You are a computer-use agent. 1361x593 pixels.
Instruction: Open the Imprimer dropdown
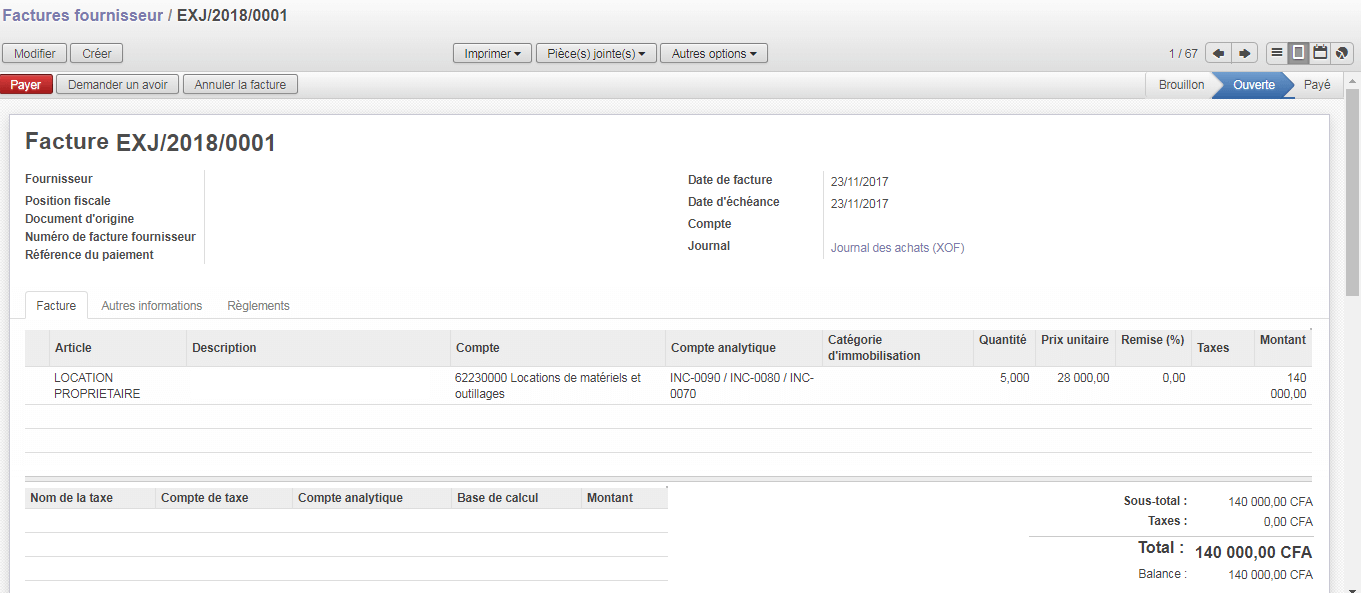pyautogui.click(x=492, y=53)
